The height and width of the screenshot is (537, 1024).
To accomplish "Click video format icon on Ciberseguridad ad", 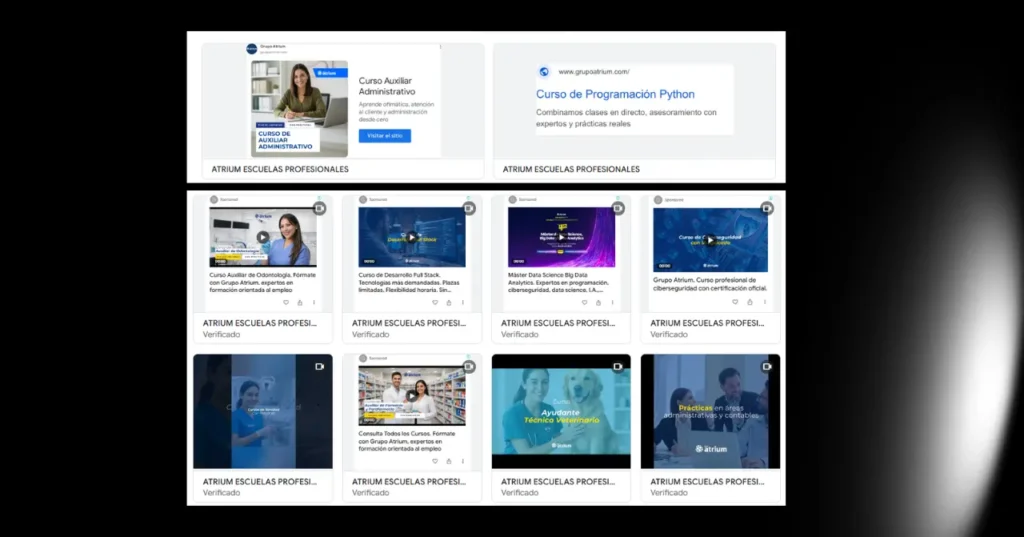I will [x=767, y=208].
